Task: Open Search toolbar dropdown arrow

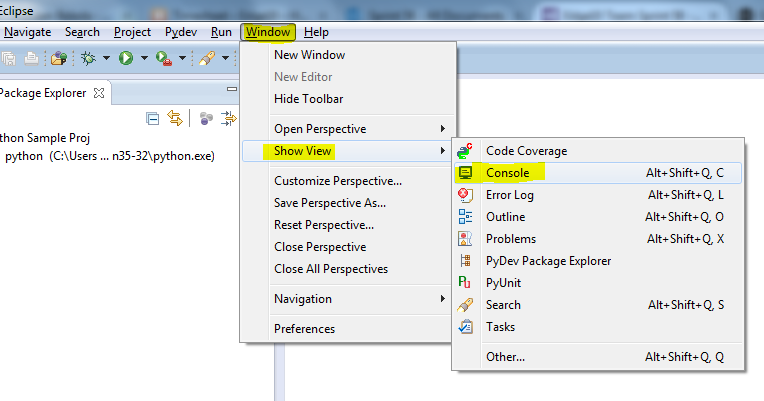Action: click(225, 58)
